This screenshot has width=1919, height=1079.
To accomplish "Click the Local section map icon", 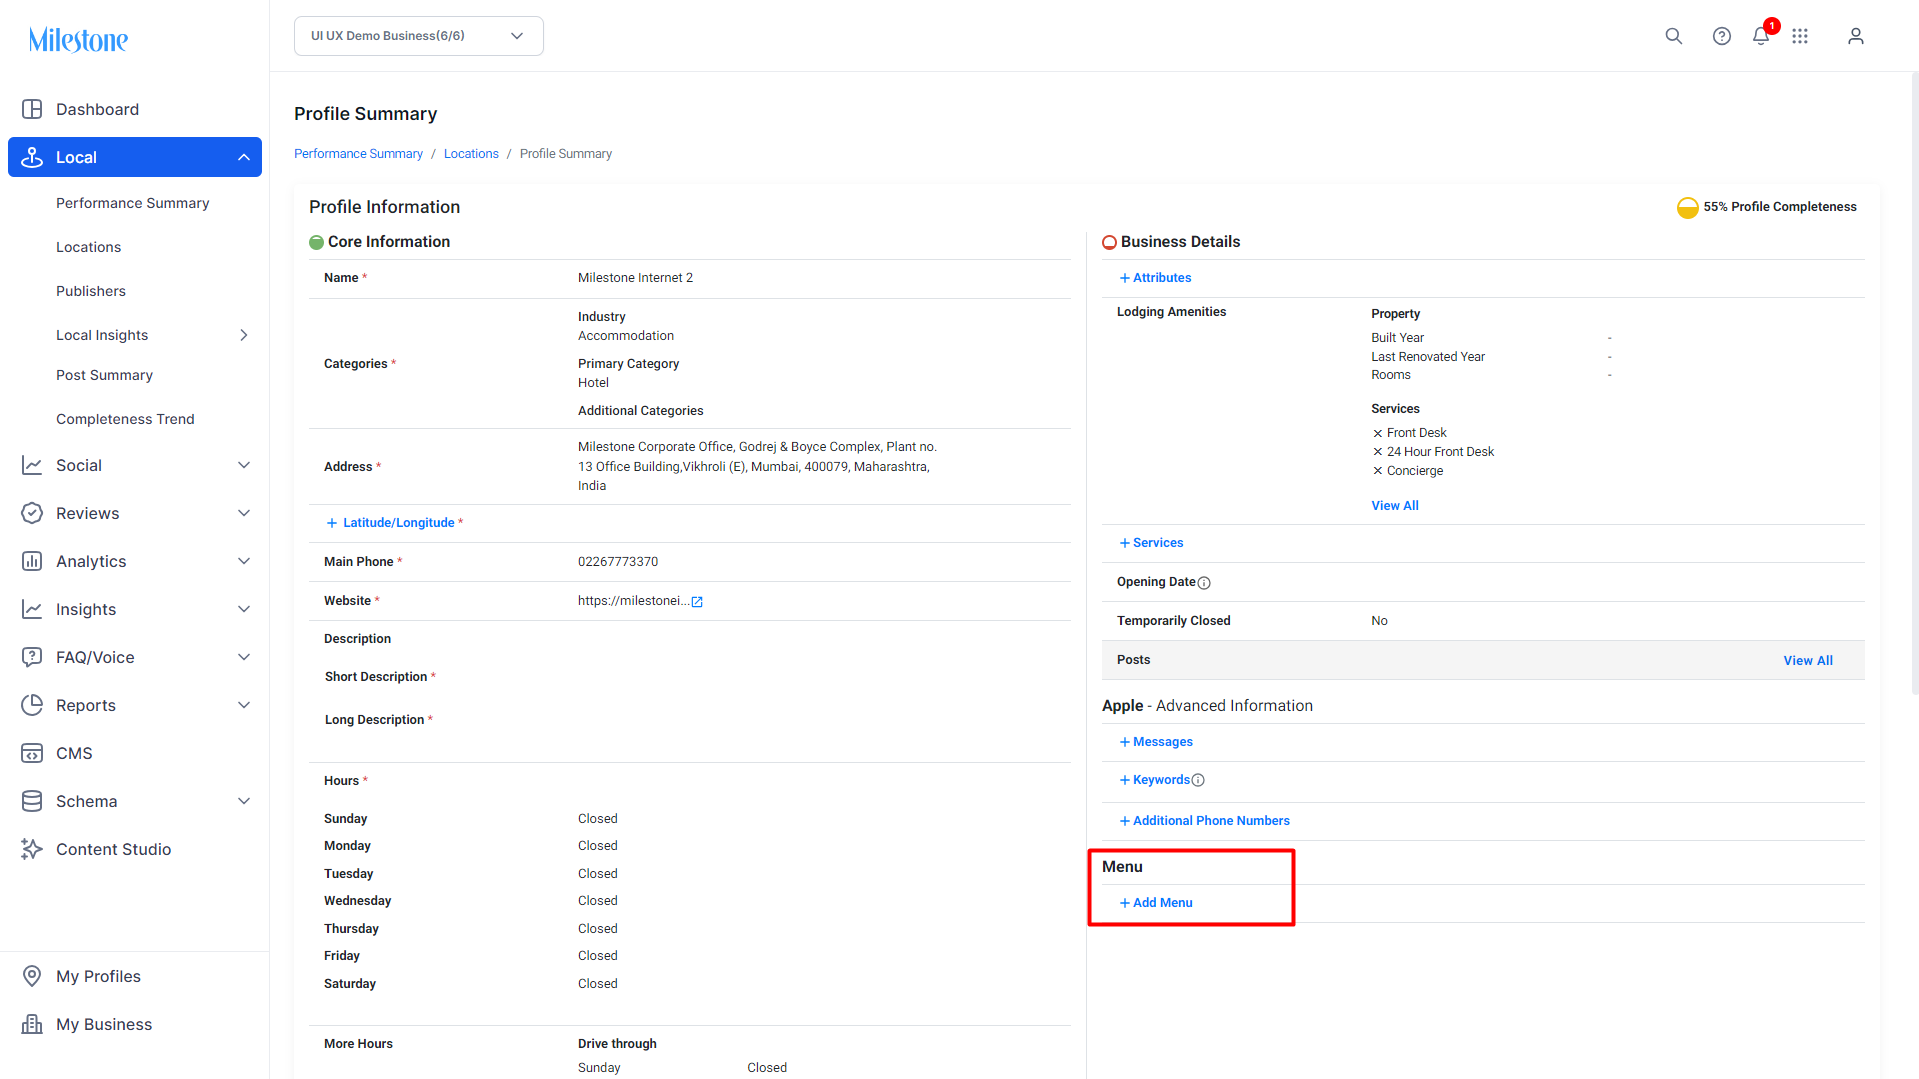I will (x=32, y=157).
